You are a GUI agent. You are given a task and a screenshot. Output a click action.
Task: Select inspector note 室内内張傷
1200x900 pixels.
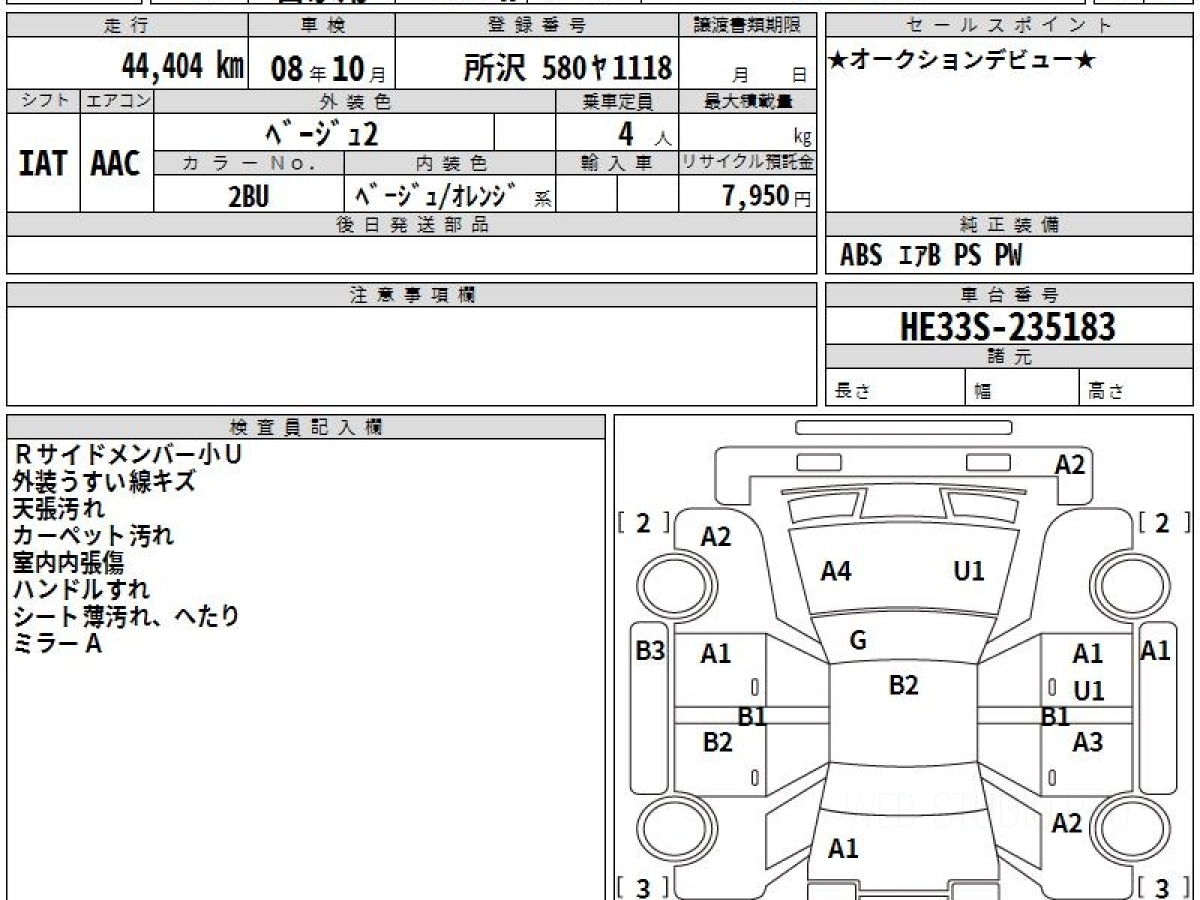coord(68,562)
